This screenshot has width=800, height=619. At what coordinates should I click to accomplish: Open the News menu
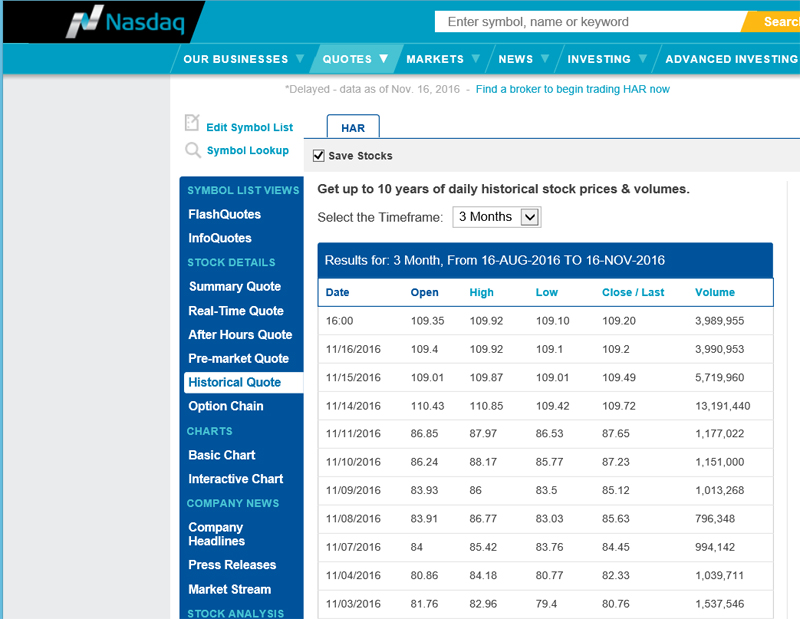(523, 59)
